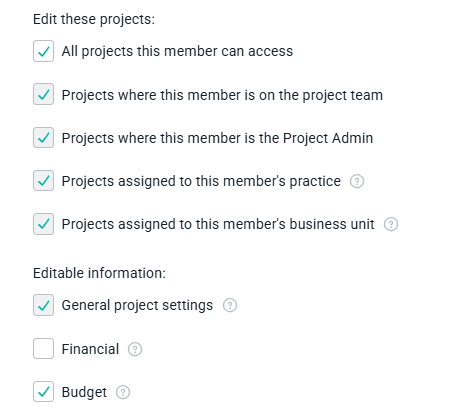Viewport: 460px width, 416px height.
Task: Click the 'Financial' label text
Action: coord(90,349)
